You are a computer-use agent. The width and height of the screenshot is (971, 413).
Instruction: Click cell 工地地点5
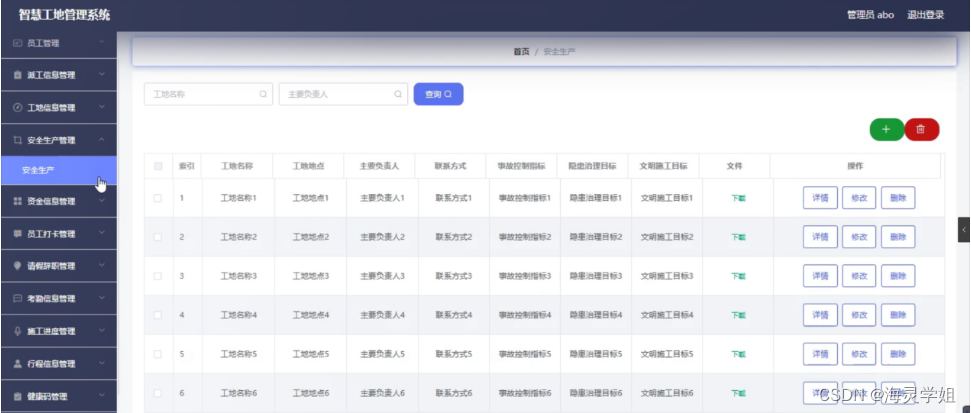pyautogui.click(x=311, y=354)
